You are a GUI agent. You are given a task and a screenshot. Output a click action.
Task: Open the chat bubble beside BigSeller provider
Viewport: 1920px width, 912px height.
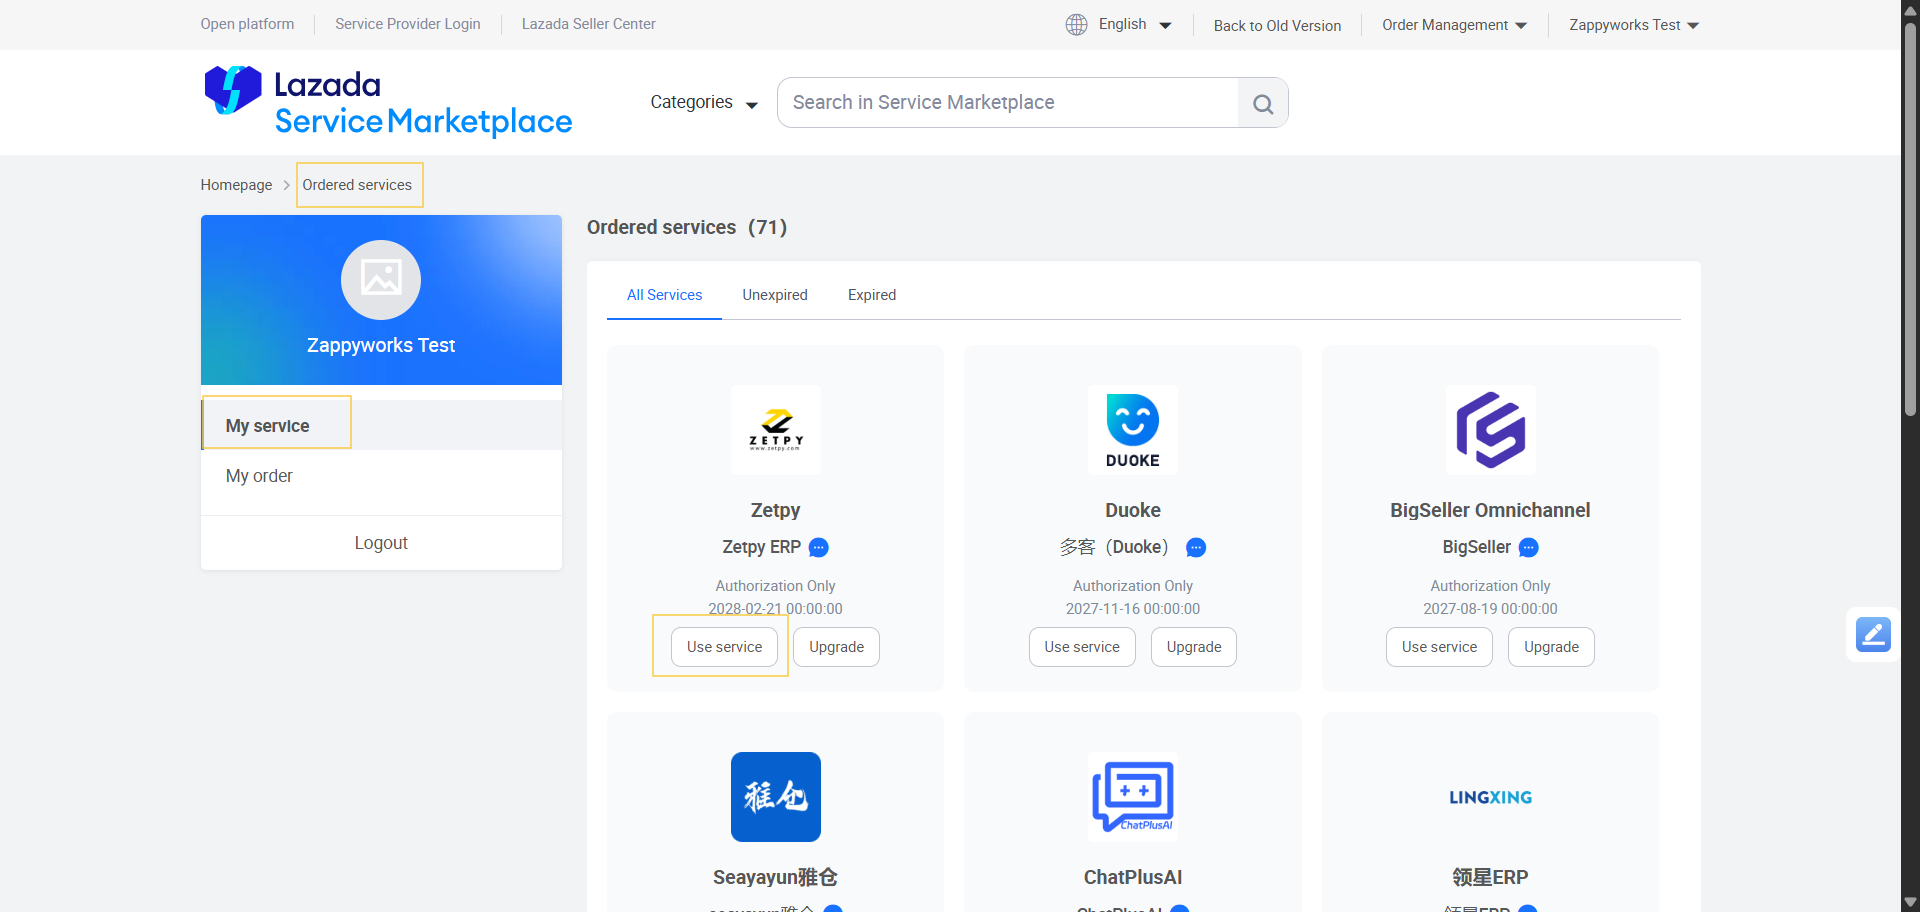(1528, 548)
